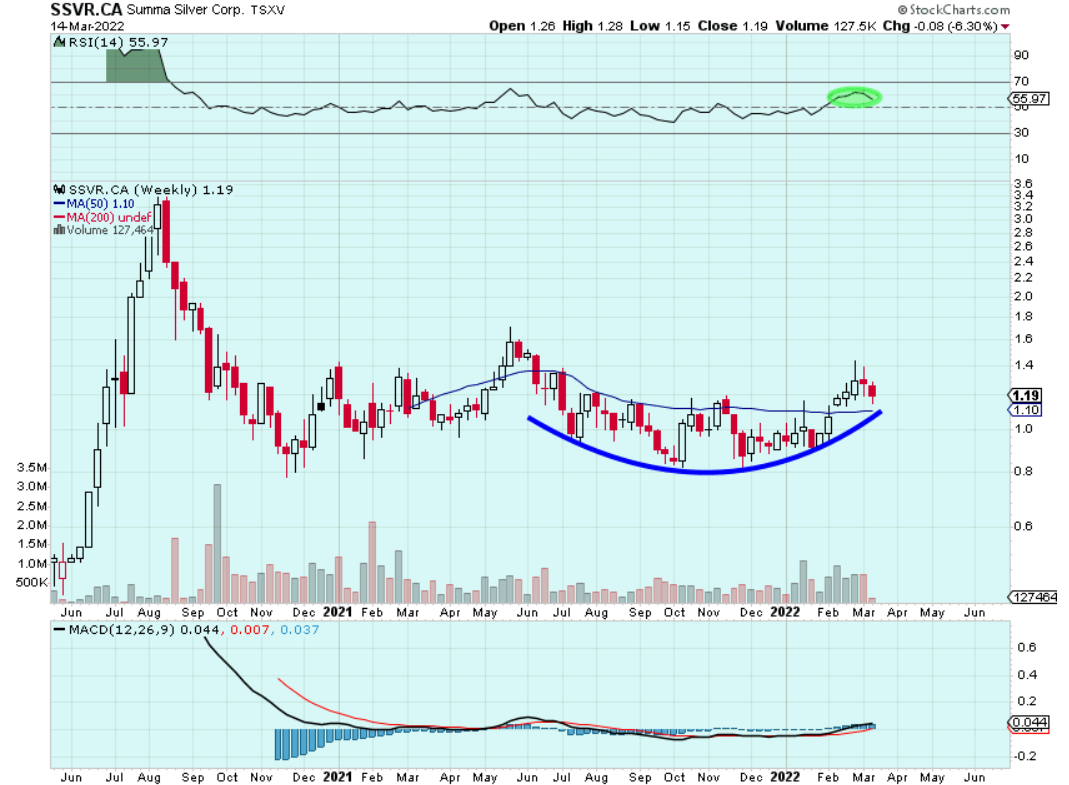Click the MA(200) undef legend text

point(108,218)
